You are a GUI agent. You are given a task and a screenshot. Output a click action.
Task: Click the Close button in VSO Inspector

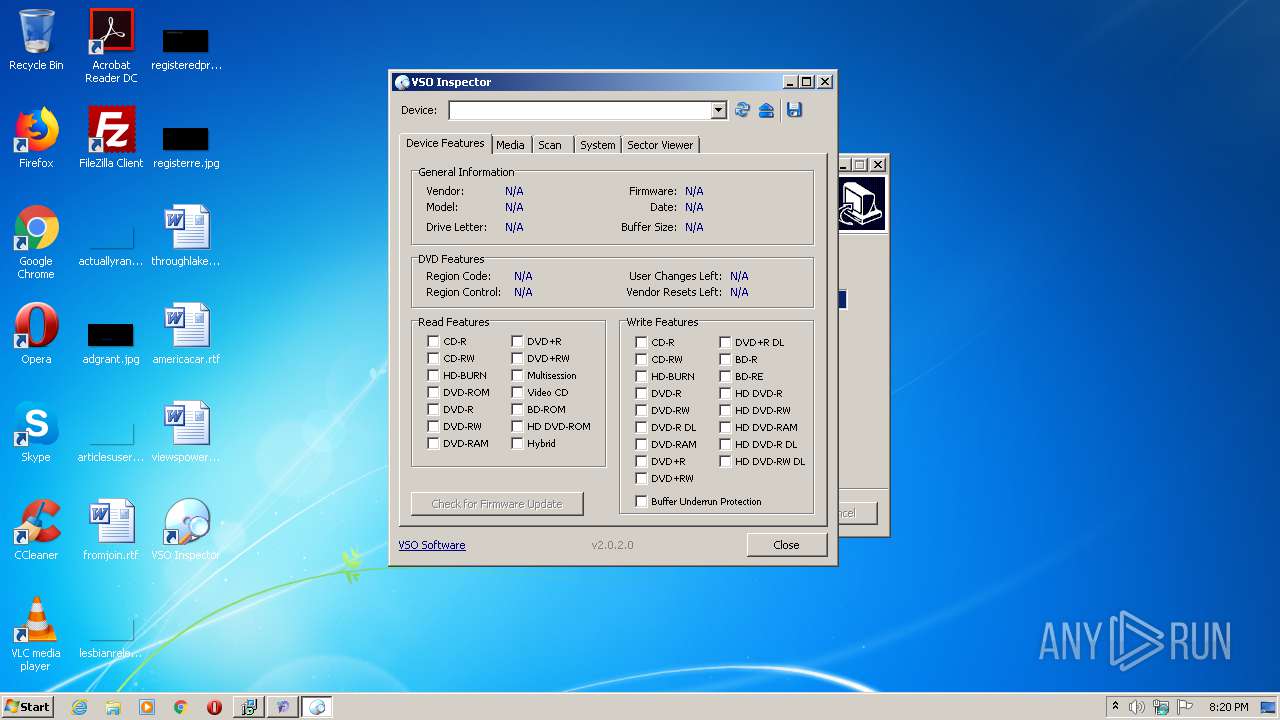786,545
